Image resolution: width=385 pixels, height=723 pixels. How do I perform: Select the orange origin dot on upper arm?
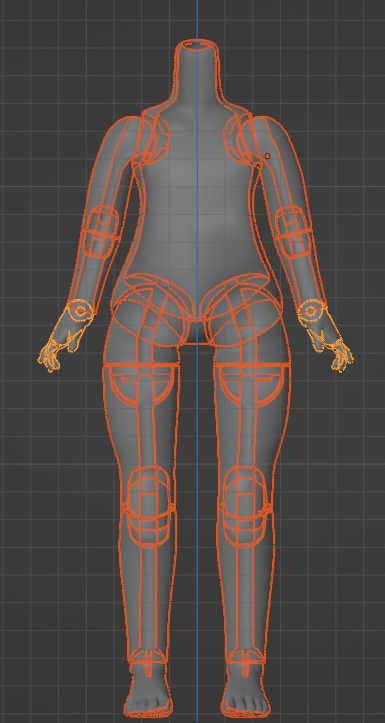pos(267,156)
